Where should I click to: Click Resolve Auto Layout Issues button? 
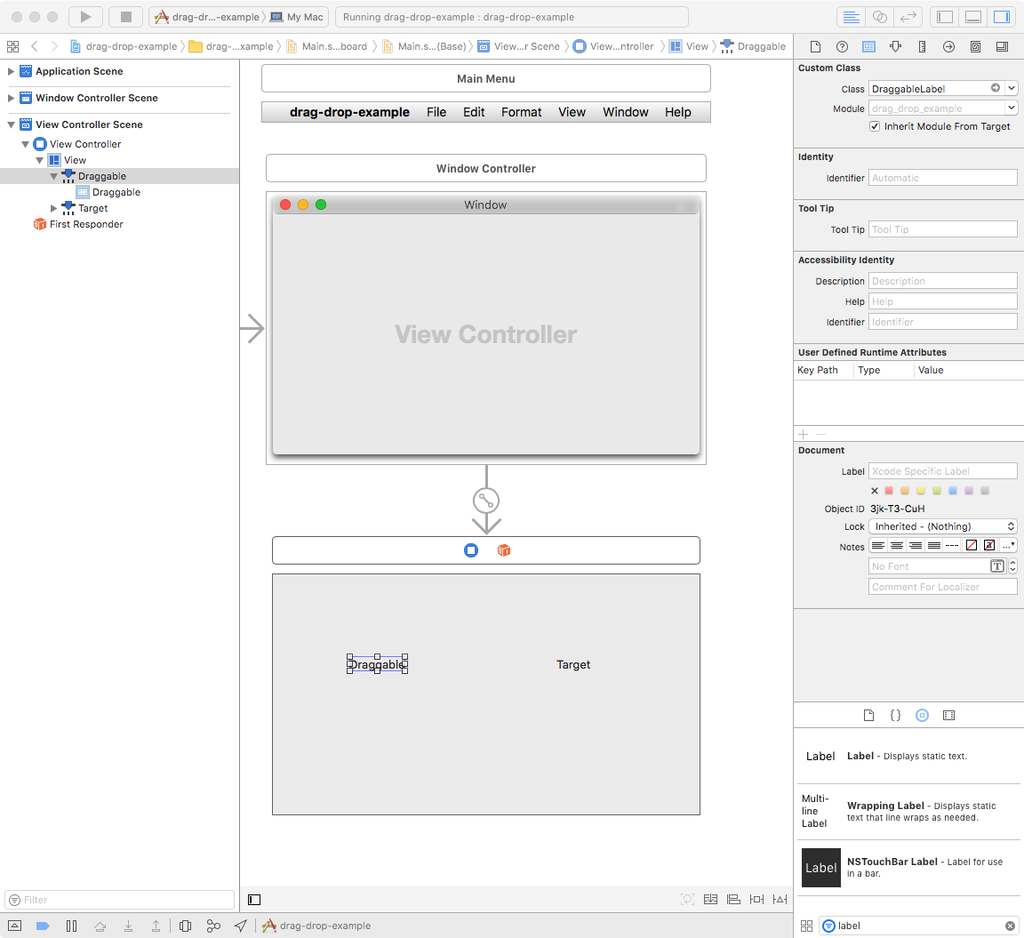[780, 899]
